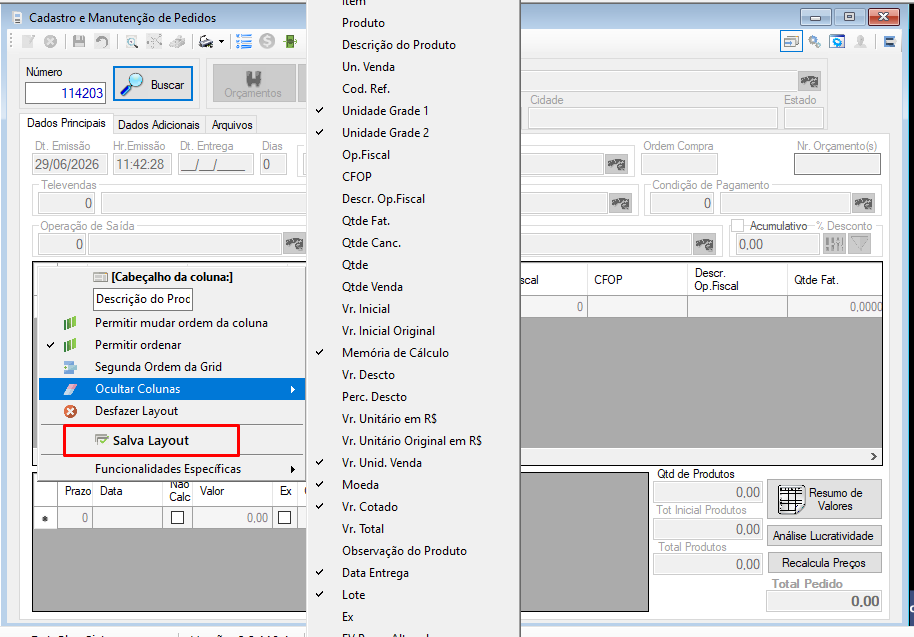Viewport: 914px width, 637px height.
Task: Toggle the Ex checkbox in payment row
Action: (284, 518)
